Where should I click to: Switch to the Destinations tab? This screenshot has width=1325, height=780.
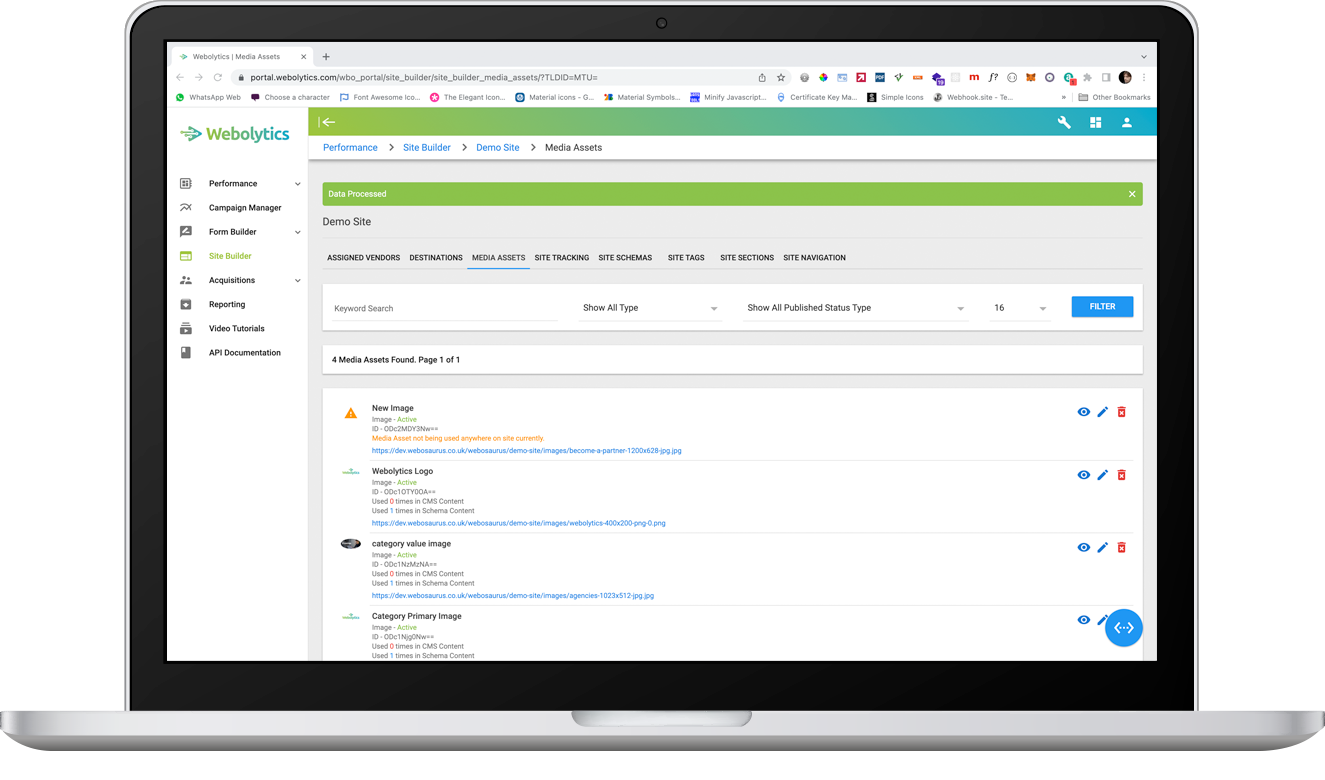point(436,258)
